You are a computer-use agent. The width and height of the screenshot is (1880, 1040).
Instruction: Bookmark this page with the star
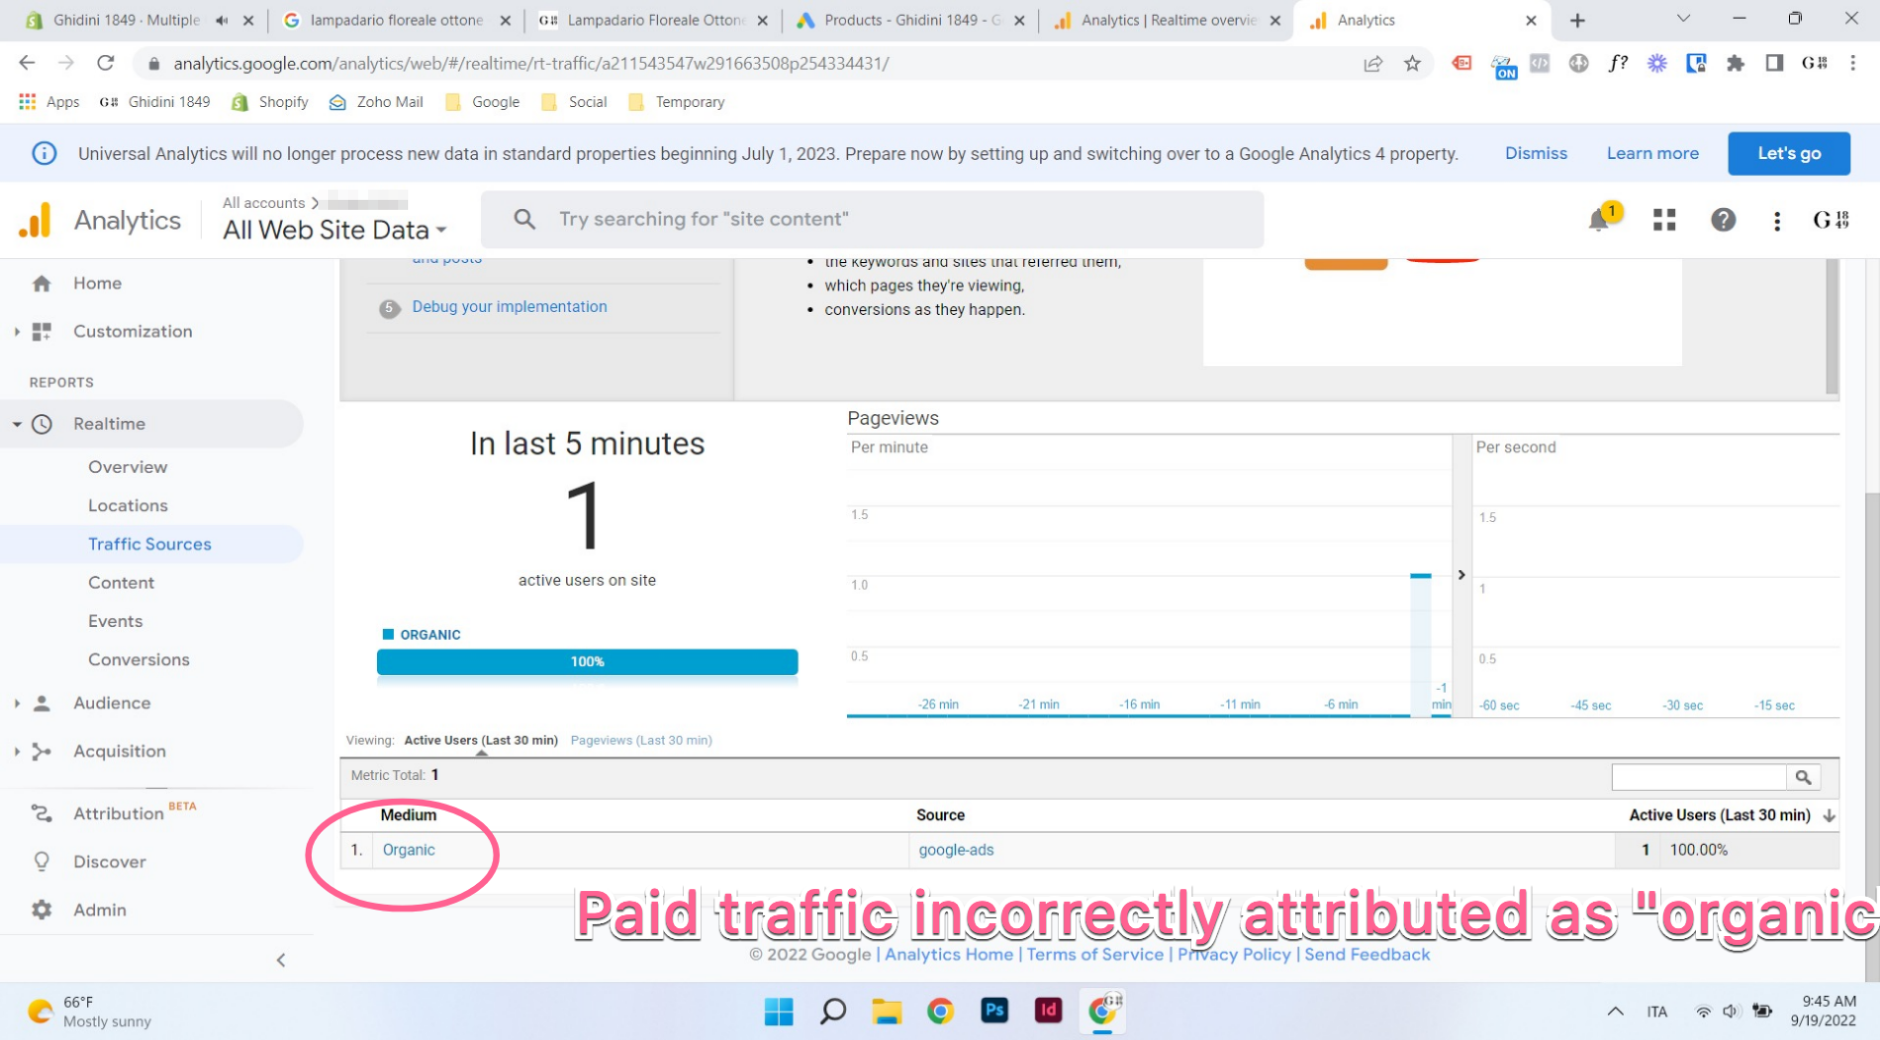[x=1412, y=63]
